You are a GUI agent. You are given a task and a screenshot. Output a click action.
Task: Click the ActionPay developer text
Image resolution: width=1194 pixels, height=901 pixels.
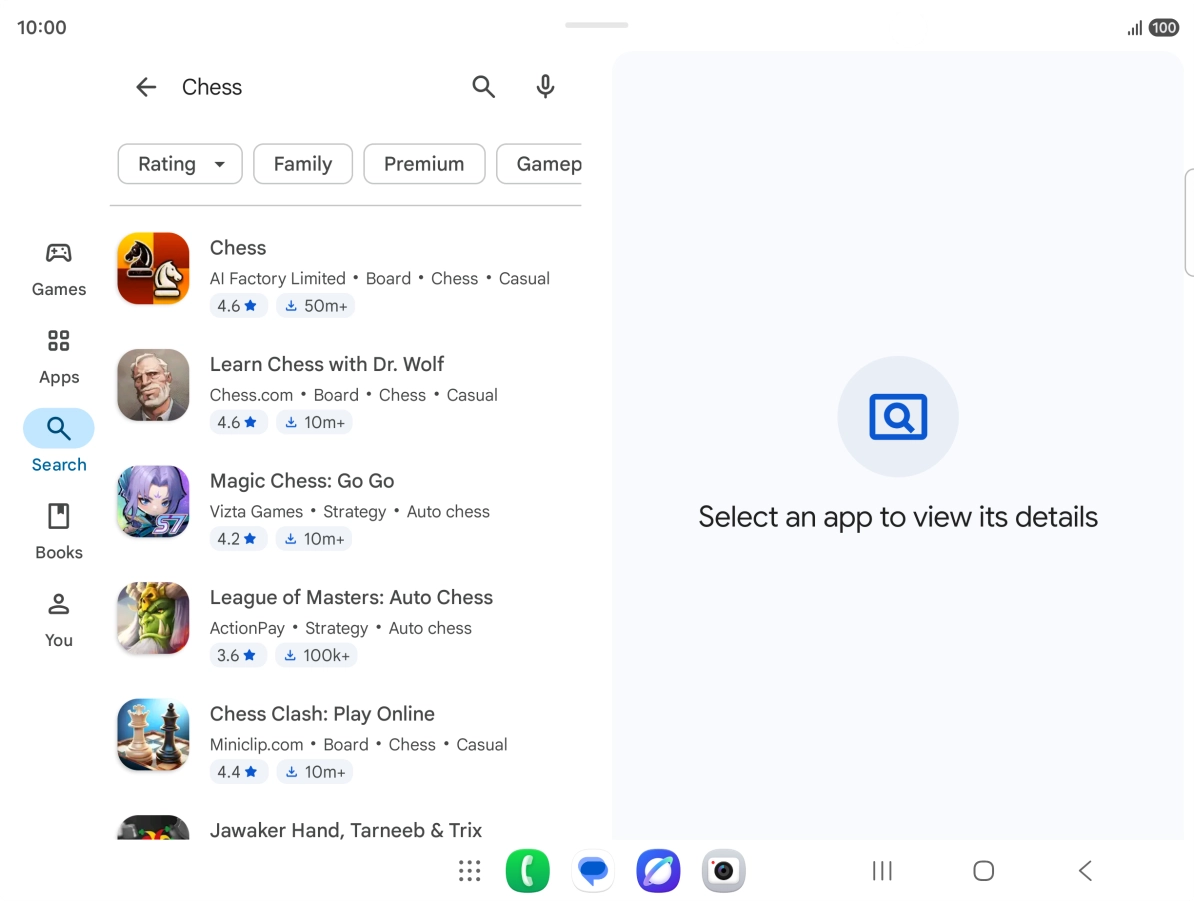[x=247, y=628]
